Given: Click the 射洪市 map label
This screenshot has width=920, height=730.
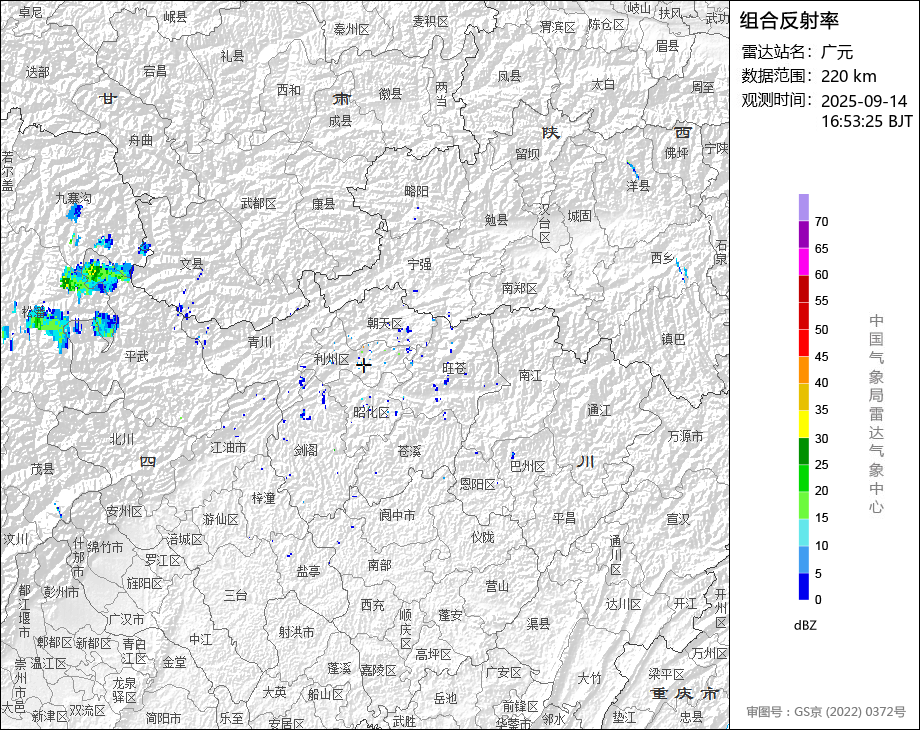Looking at the screenshot, I should (x=296, y=632).
